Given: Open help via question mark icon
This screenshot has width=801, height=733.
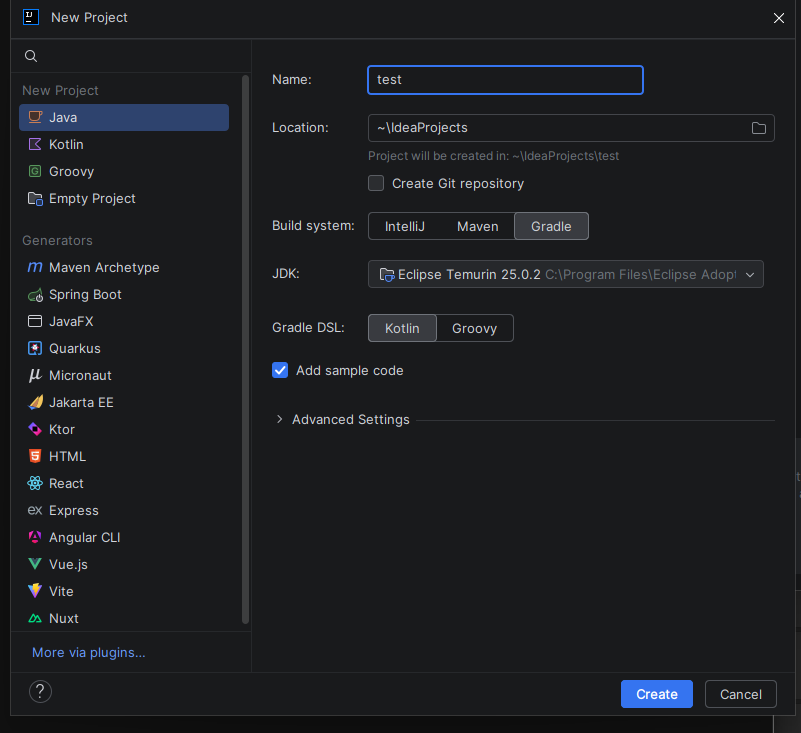Looking at the screenshot, I should [40, 692].
